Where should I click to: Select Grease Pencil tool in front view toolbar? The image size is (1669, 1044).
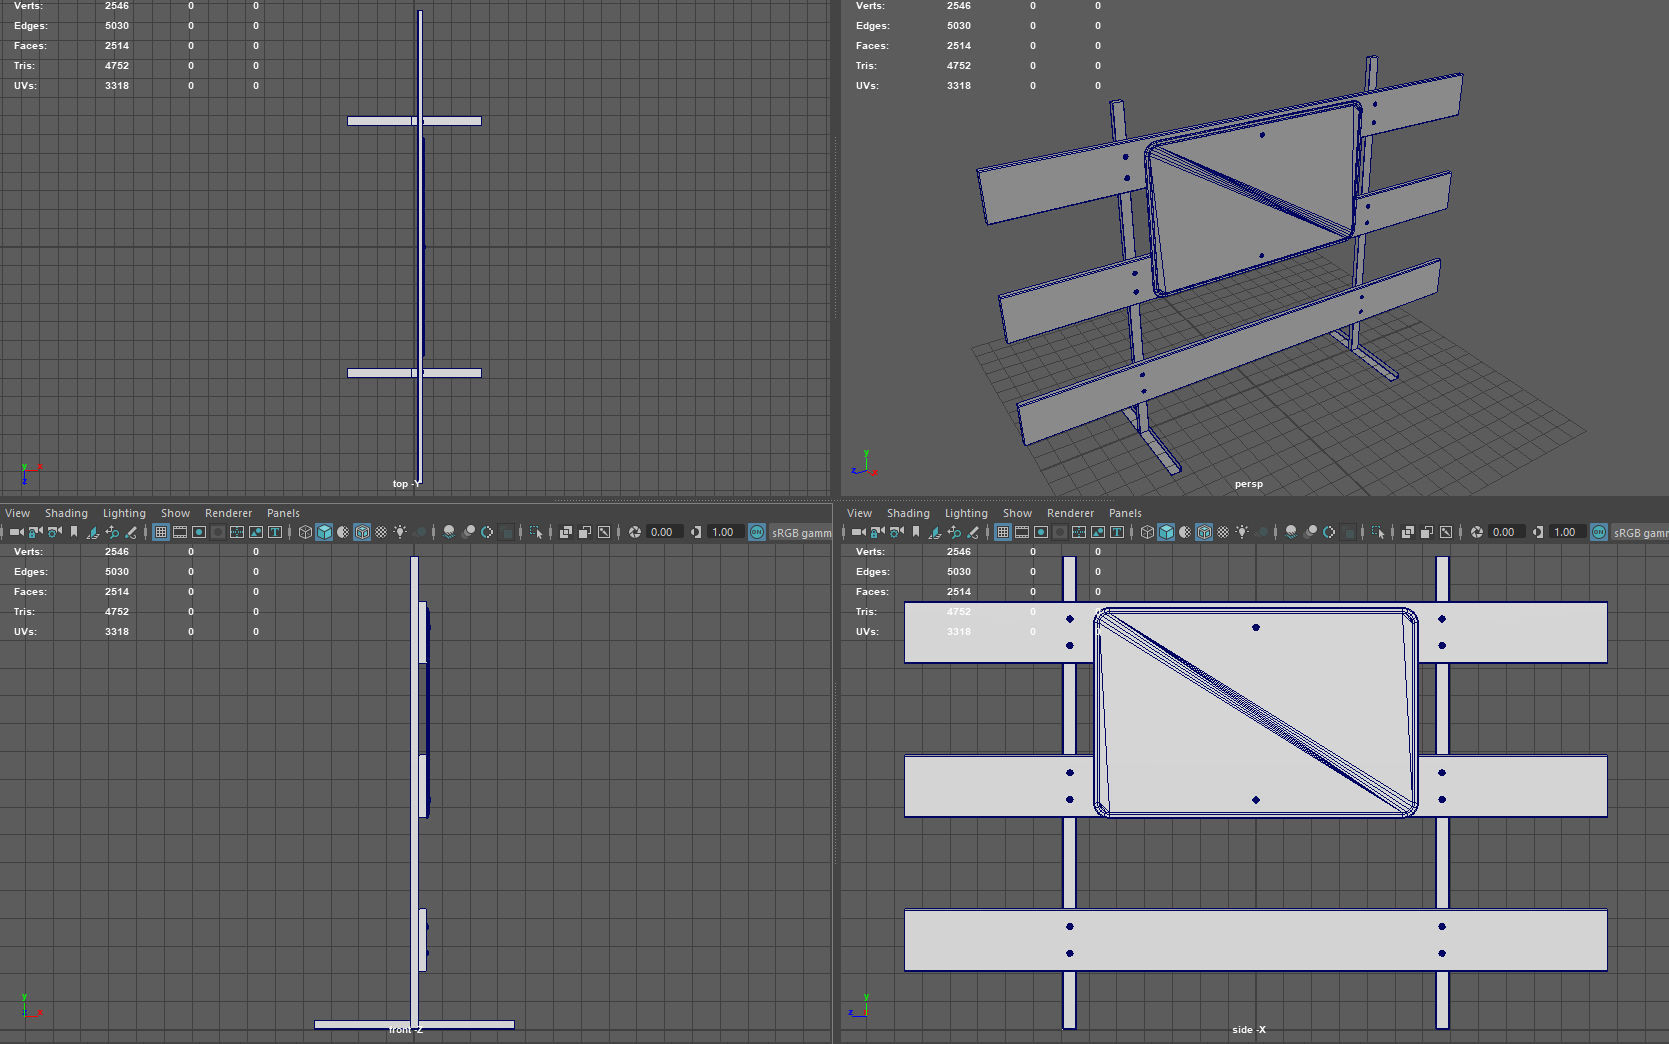130,532
